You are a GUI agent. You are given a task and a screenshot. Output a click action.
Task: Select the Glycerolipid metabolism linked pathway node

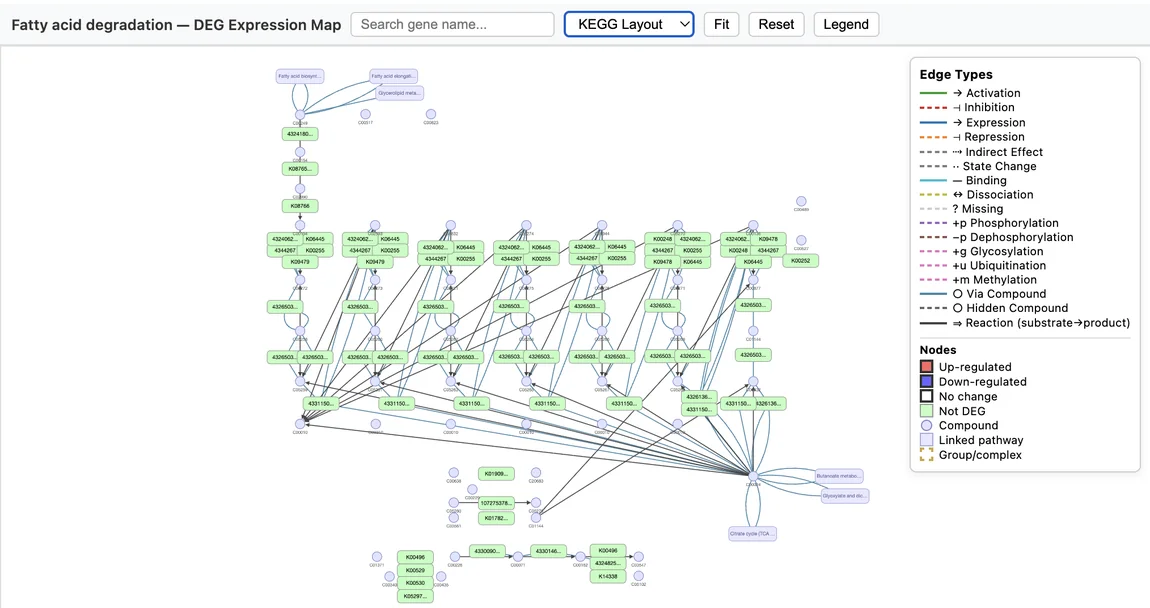coord(400,93)
